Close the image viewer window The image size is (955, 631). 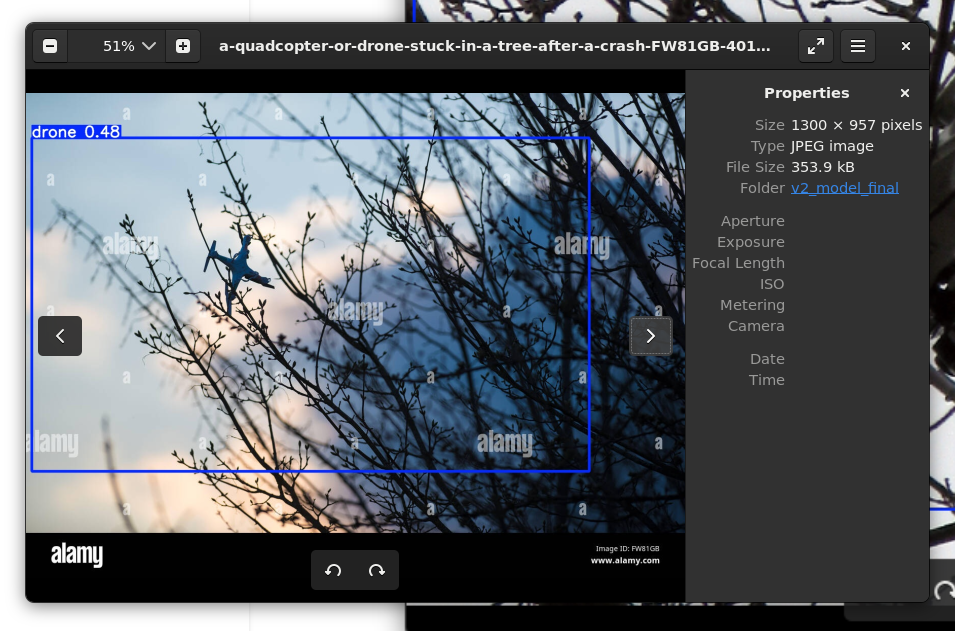coord(906,46)
